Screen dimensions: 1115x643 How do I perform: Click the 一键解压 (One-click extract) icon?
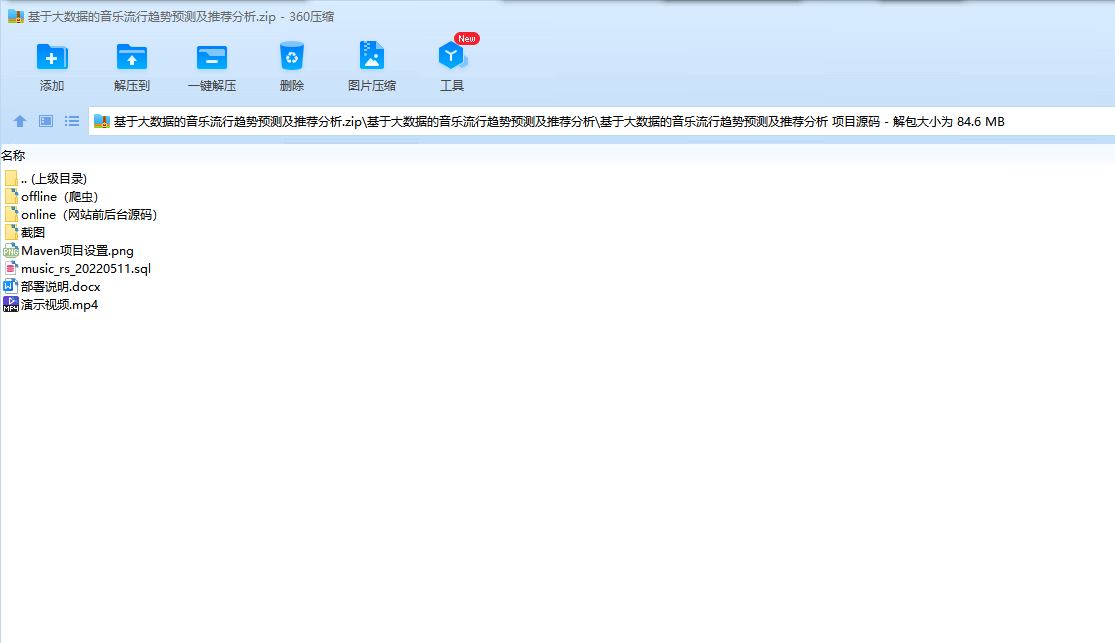coord(212,57)
